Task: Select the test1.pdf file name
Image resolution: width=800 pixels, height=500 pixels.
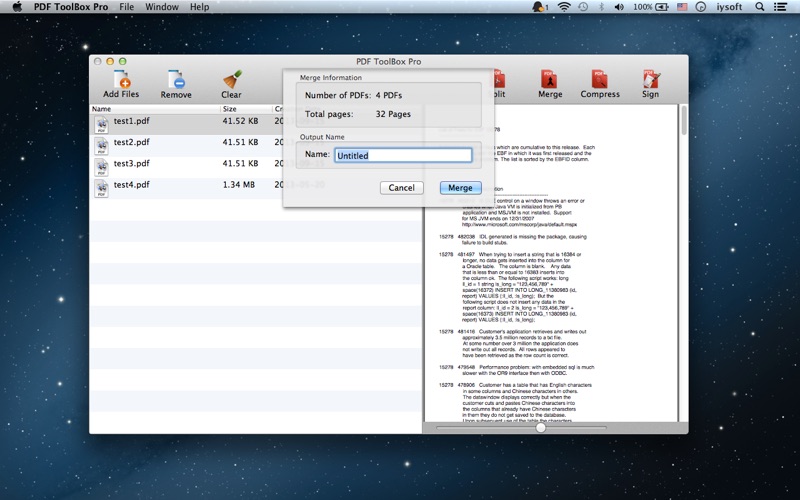Action: pyautogui.click(x=132, y=121)
